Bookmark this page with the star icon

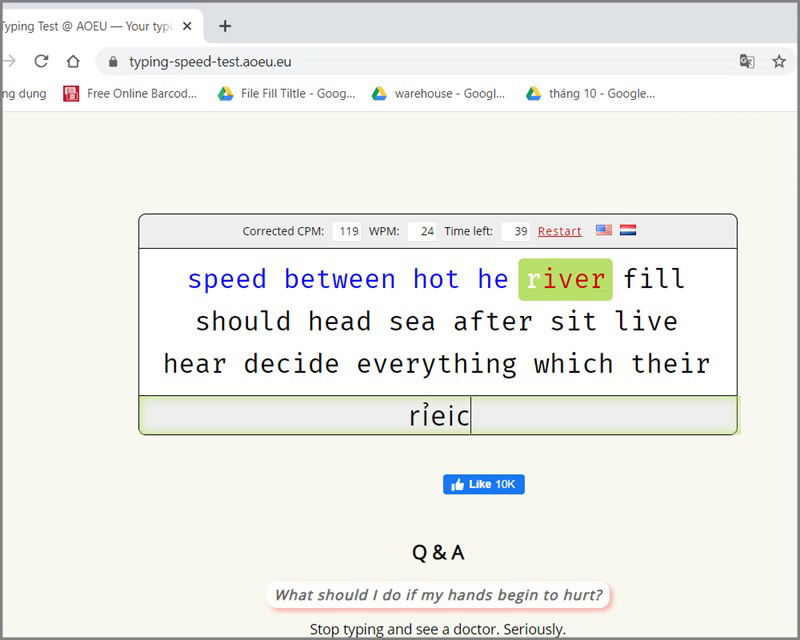tap(779, 61)
